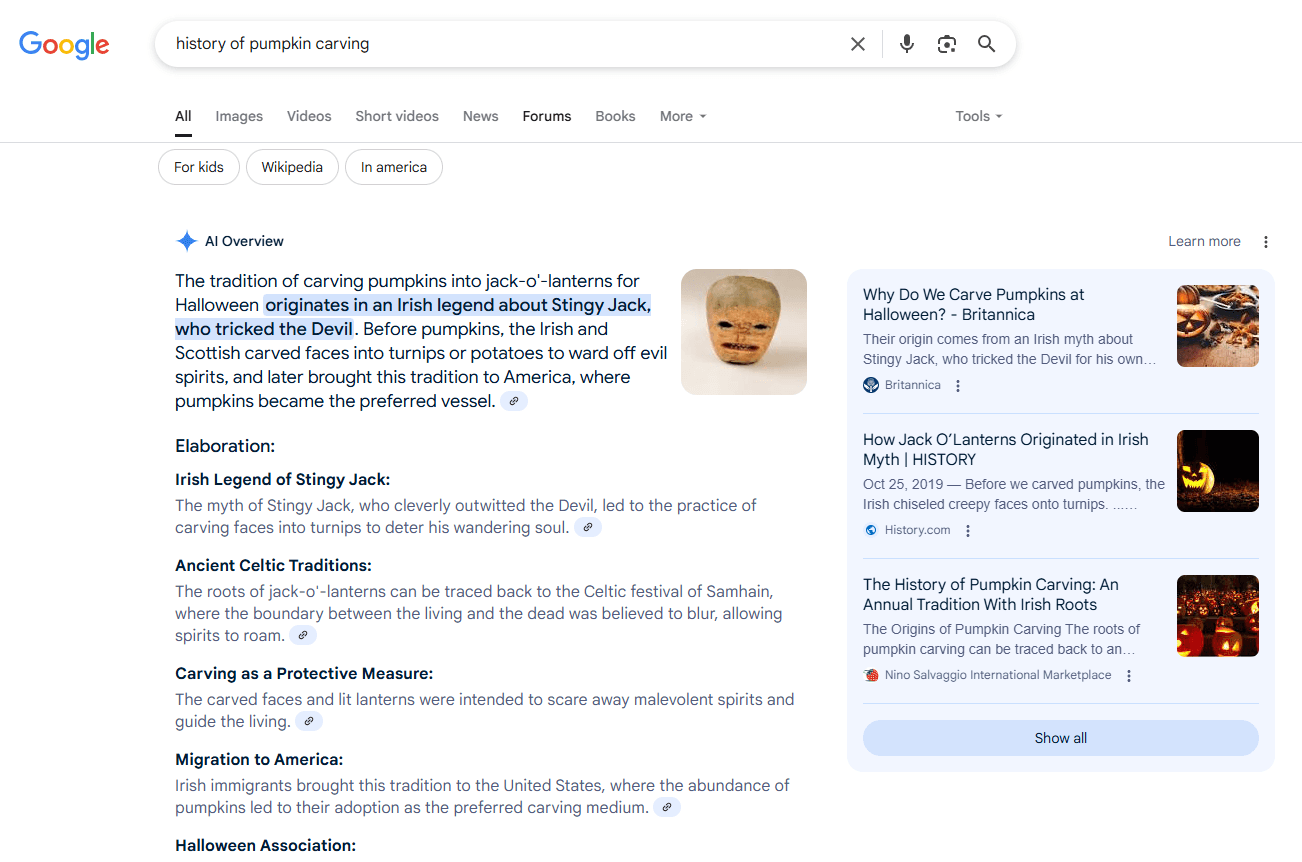
Task: Select the All tab
Action: pyautogui.click(x=183, y=116)
